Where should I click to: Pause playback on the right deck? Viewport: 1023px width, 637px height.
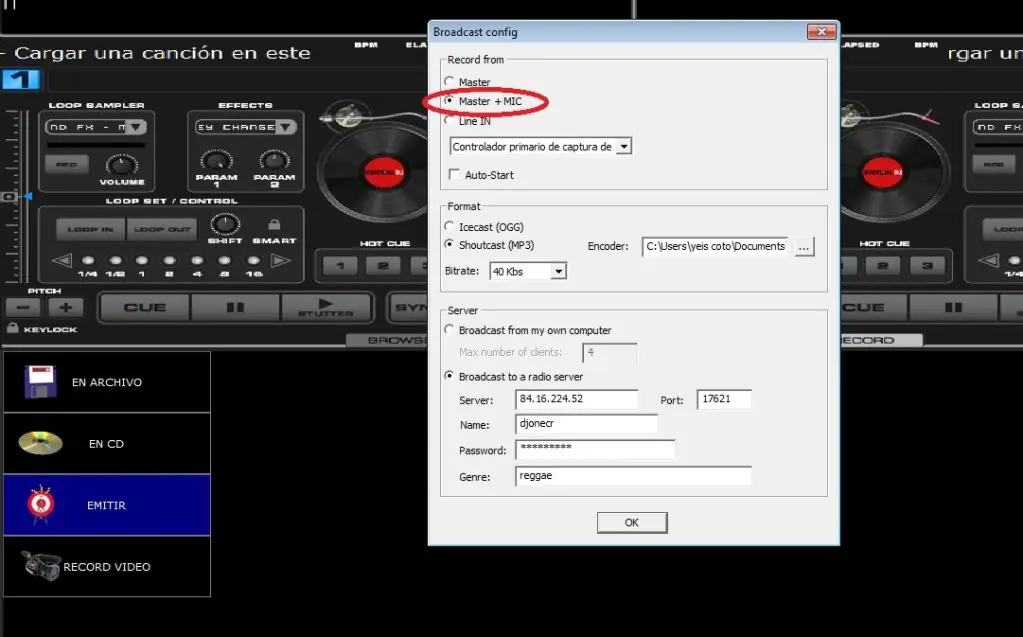tap(953, 307)
